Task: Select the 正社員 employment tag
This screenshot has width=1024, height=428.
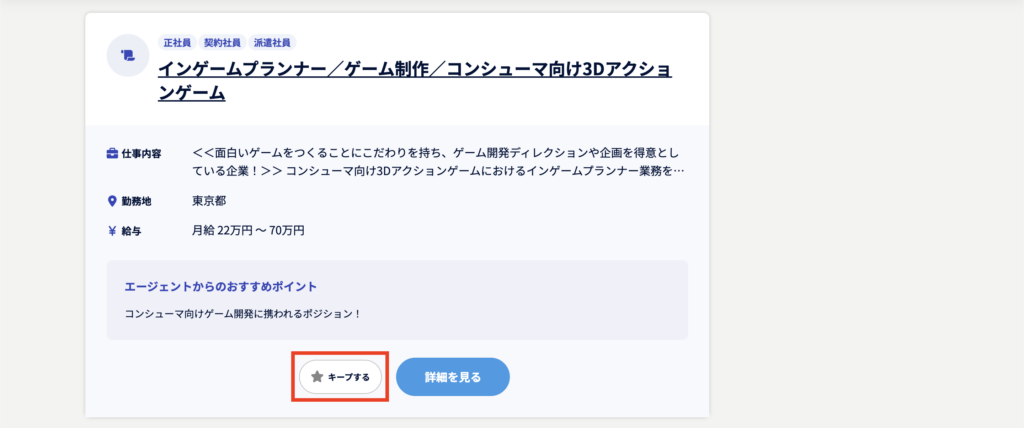Action: tap(177, 43)
